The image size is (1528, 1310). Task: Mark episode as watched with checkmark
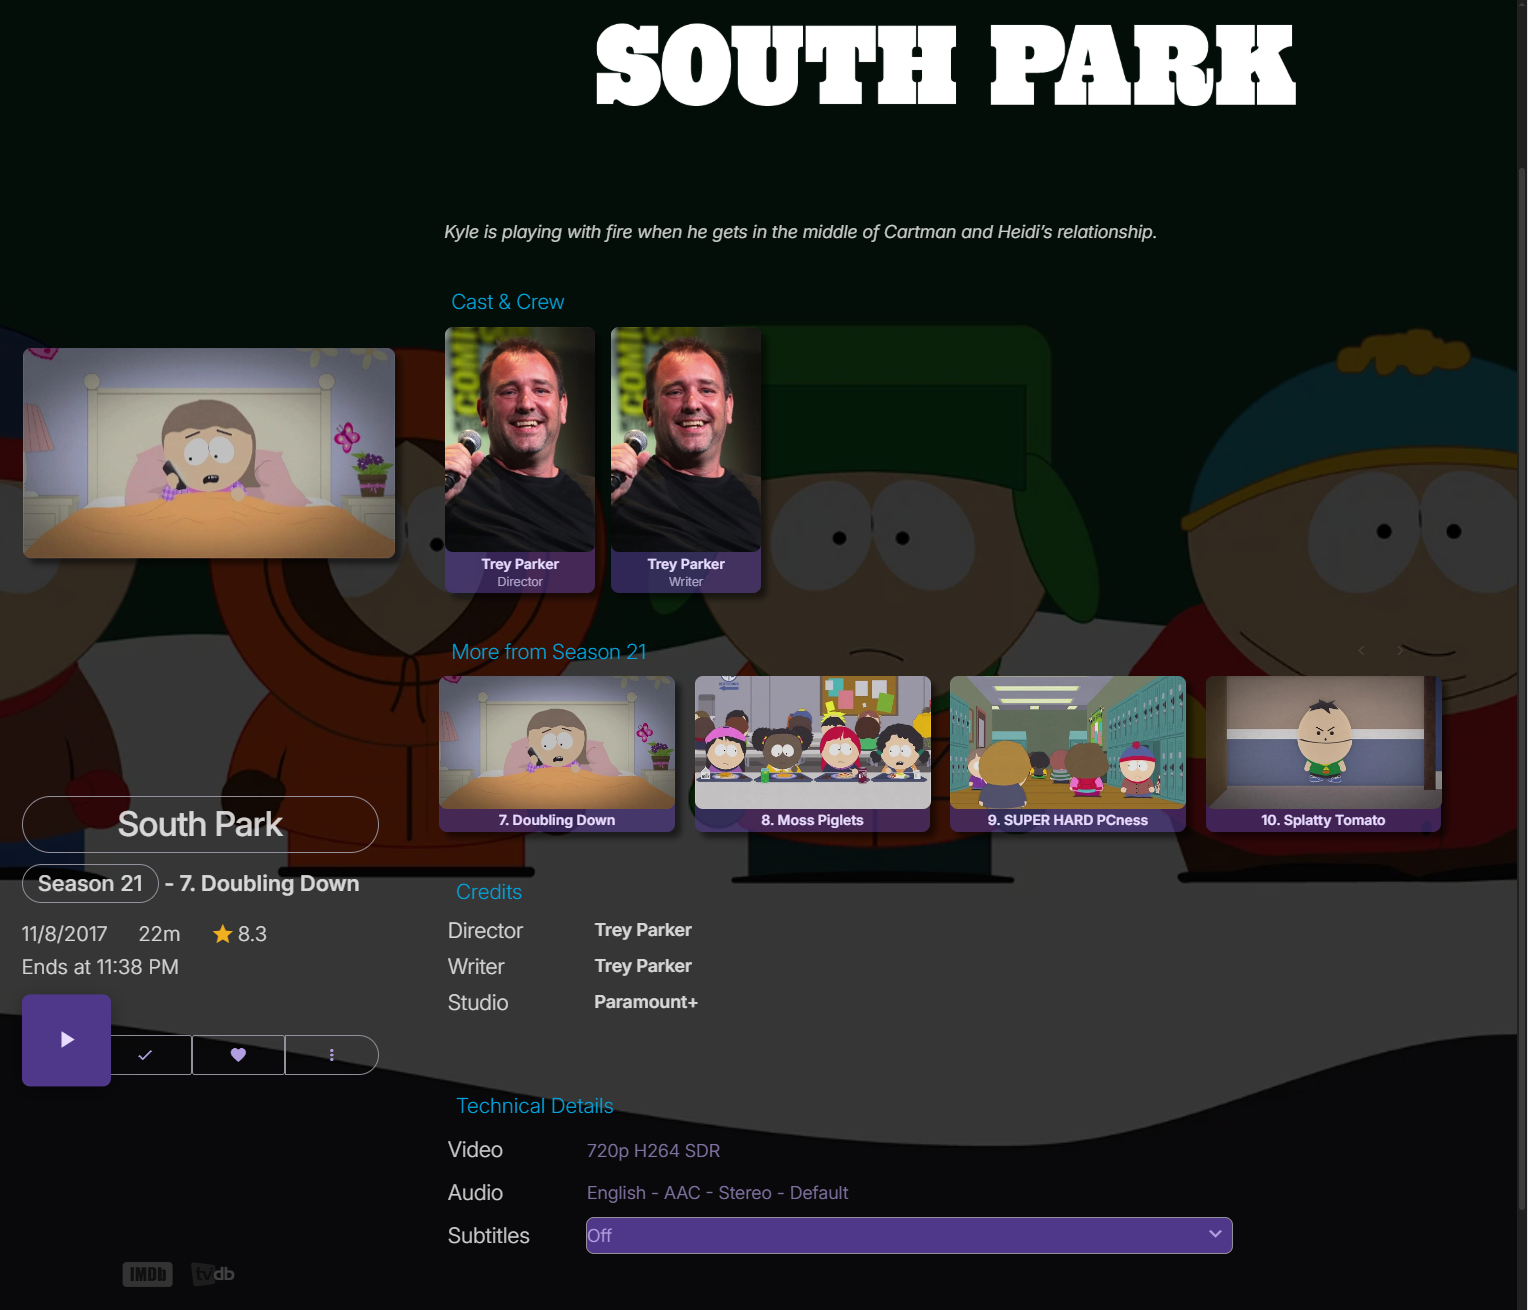146,1055
